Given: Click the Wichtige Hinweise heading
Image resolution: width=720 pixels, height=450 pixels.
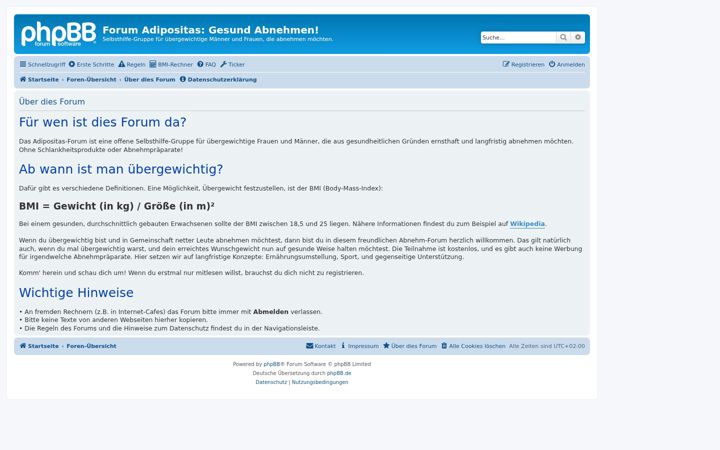Looking at the screenshot, I should coord(76,293).
